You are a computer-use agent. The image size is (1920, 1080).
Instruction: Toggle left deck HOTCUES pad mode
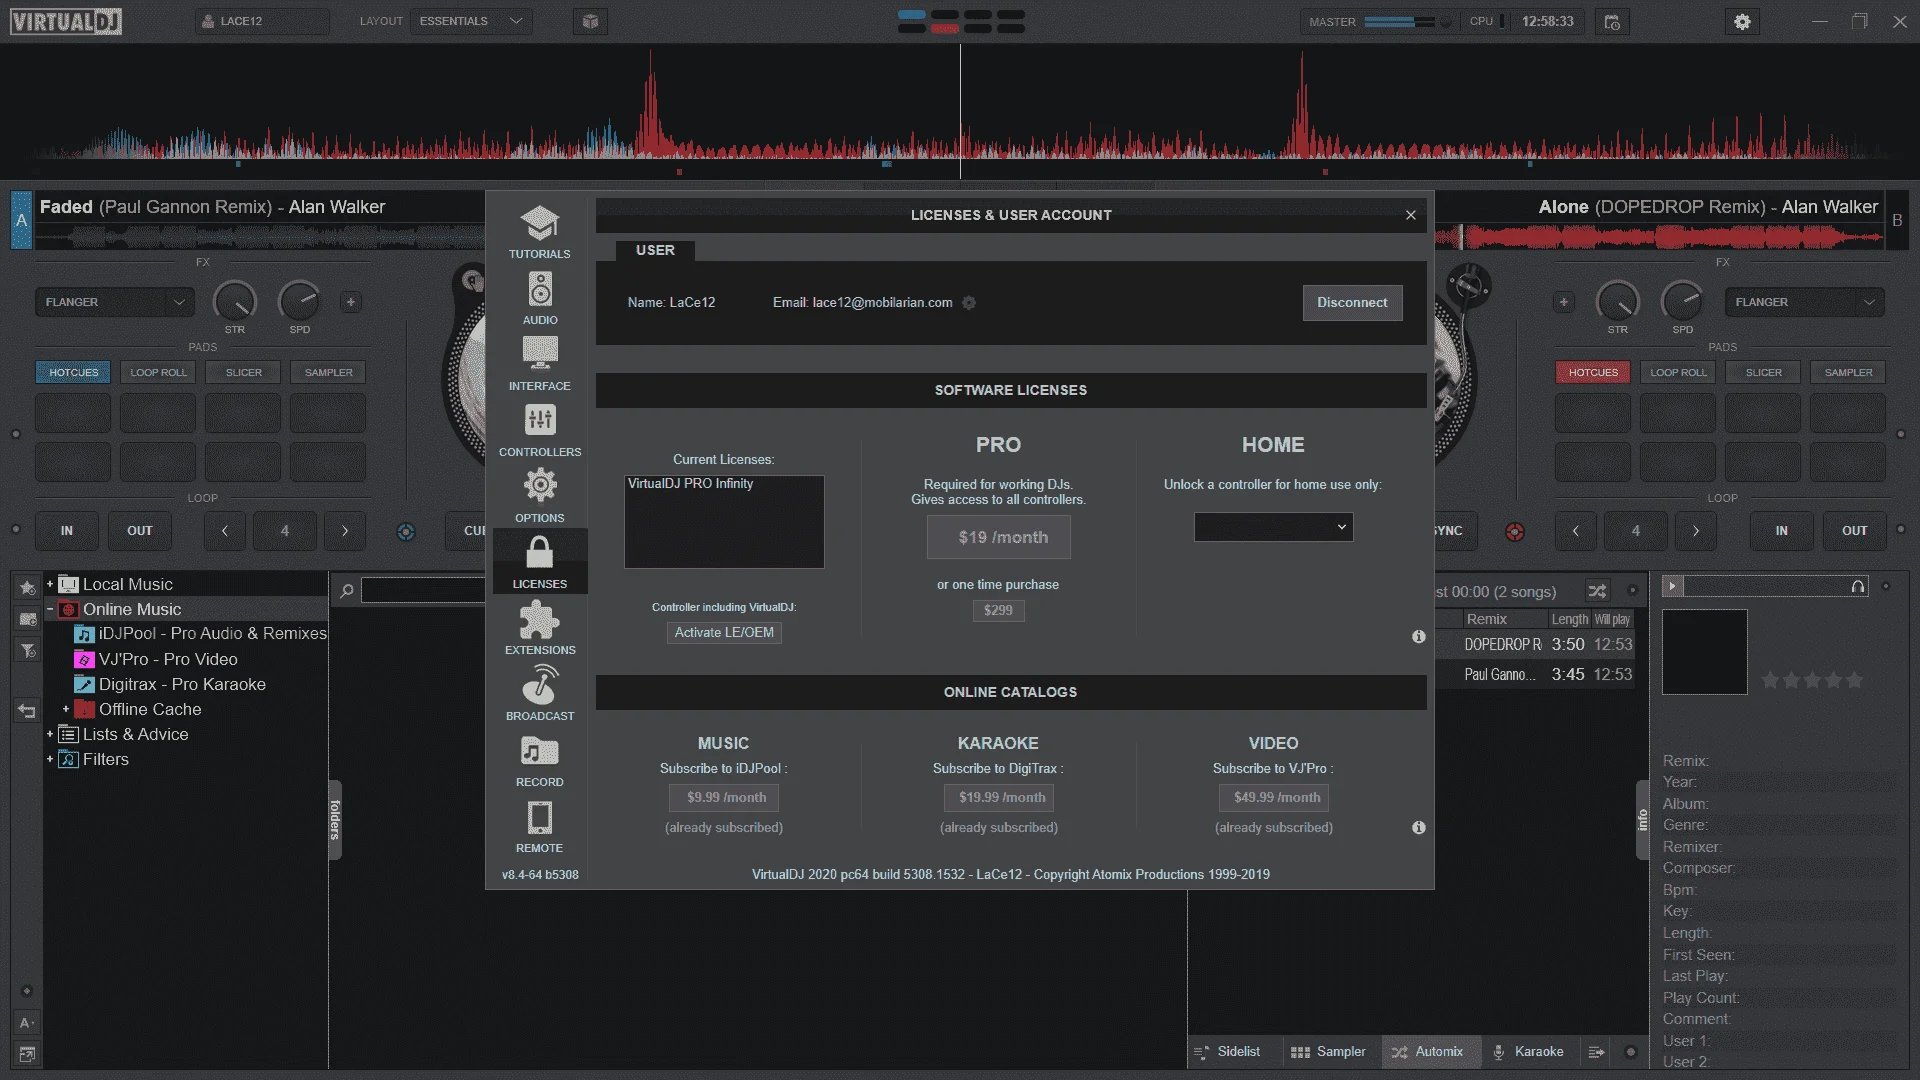pyautogui.click(x=74, y=372)
